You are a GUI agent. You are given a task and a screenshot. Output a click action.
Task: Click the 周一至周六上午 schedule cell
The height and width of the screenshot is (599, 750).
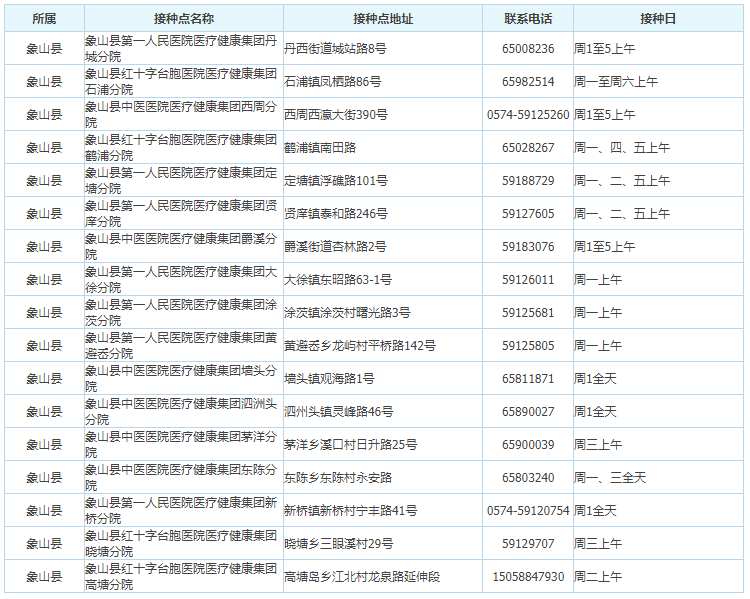[616, 82]
